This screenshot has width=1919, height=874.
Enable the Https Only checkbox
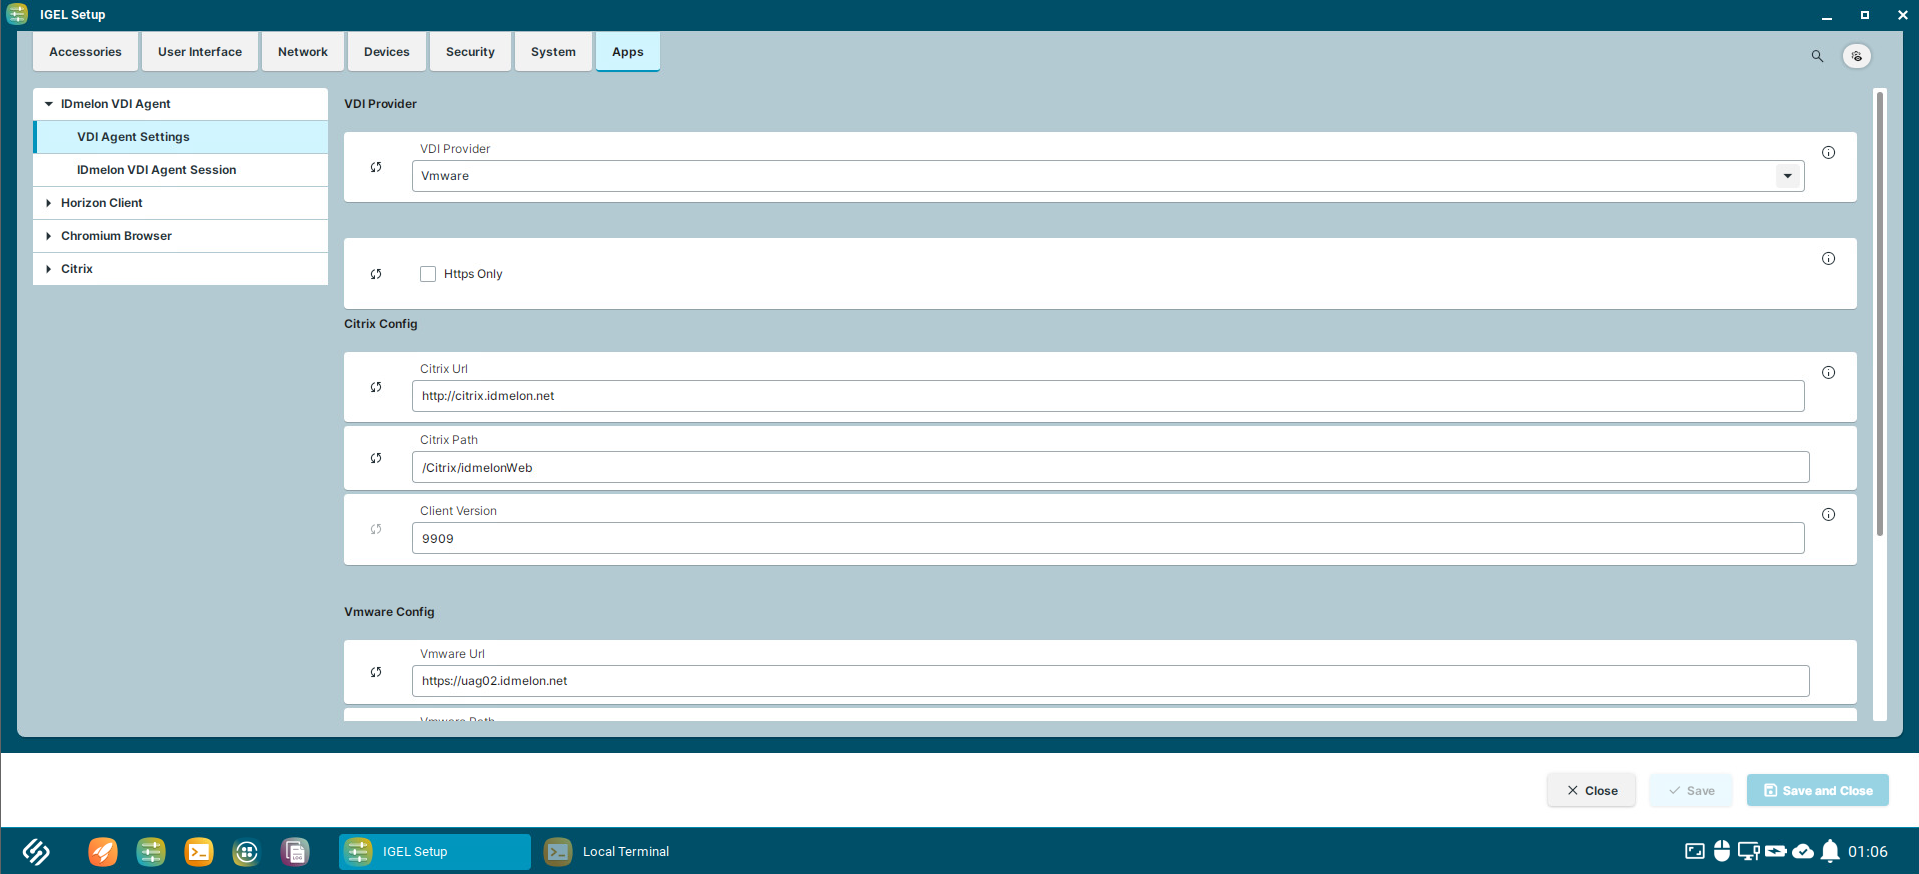[x=428, y=274]
